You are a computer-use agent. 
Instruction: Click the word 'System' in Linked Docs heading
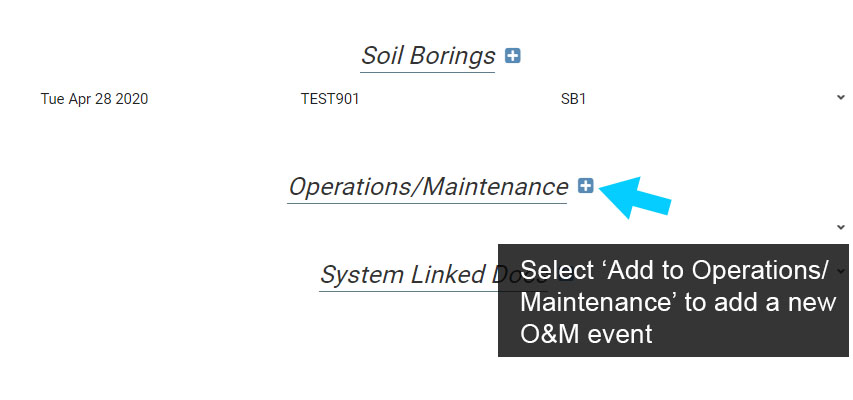click(362, 274)
